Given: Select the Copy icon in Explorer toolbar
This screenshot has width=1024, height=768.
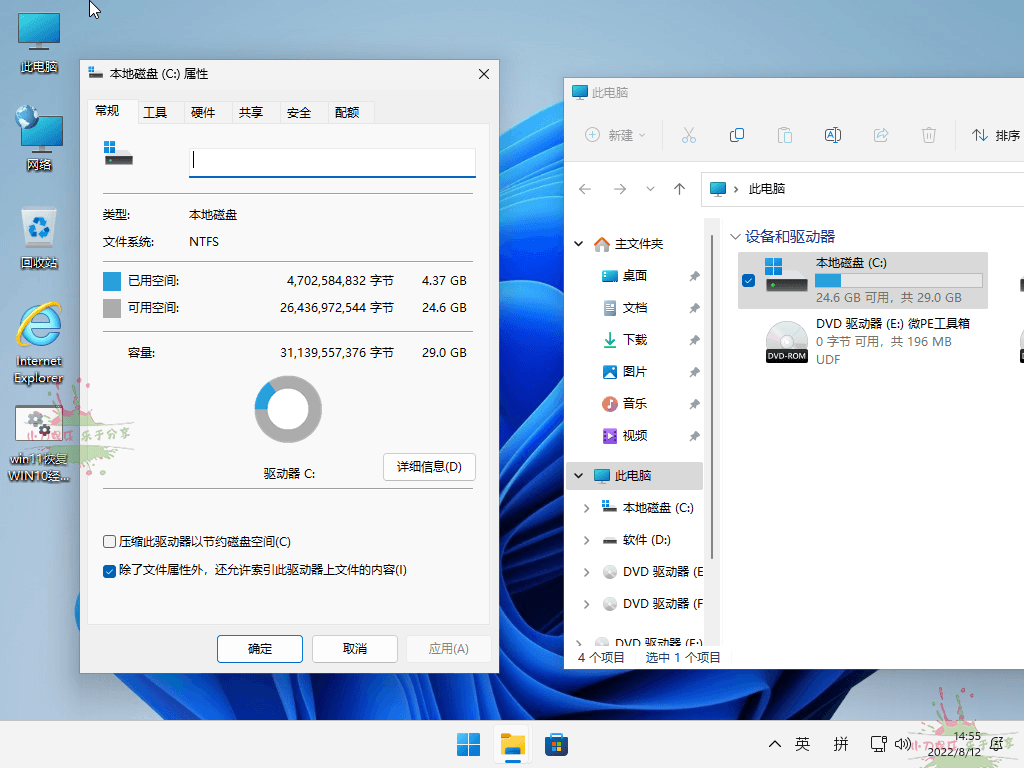Looking at the screenshot, I should point(737,134).
